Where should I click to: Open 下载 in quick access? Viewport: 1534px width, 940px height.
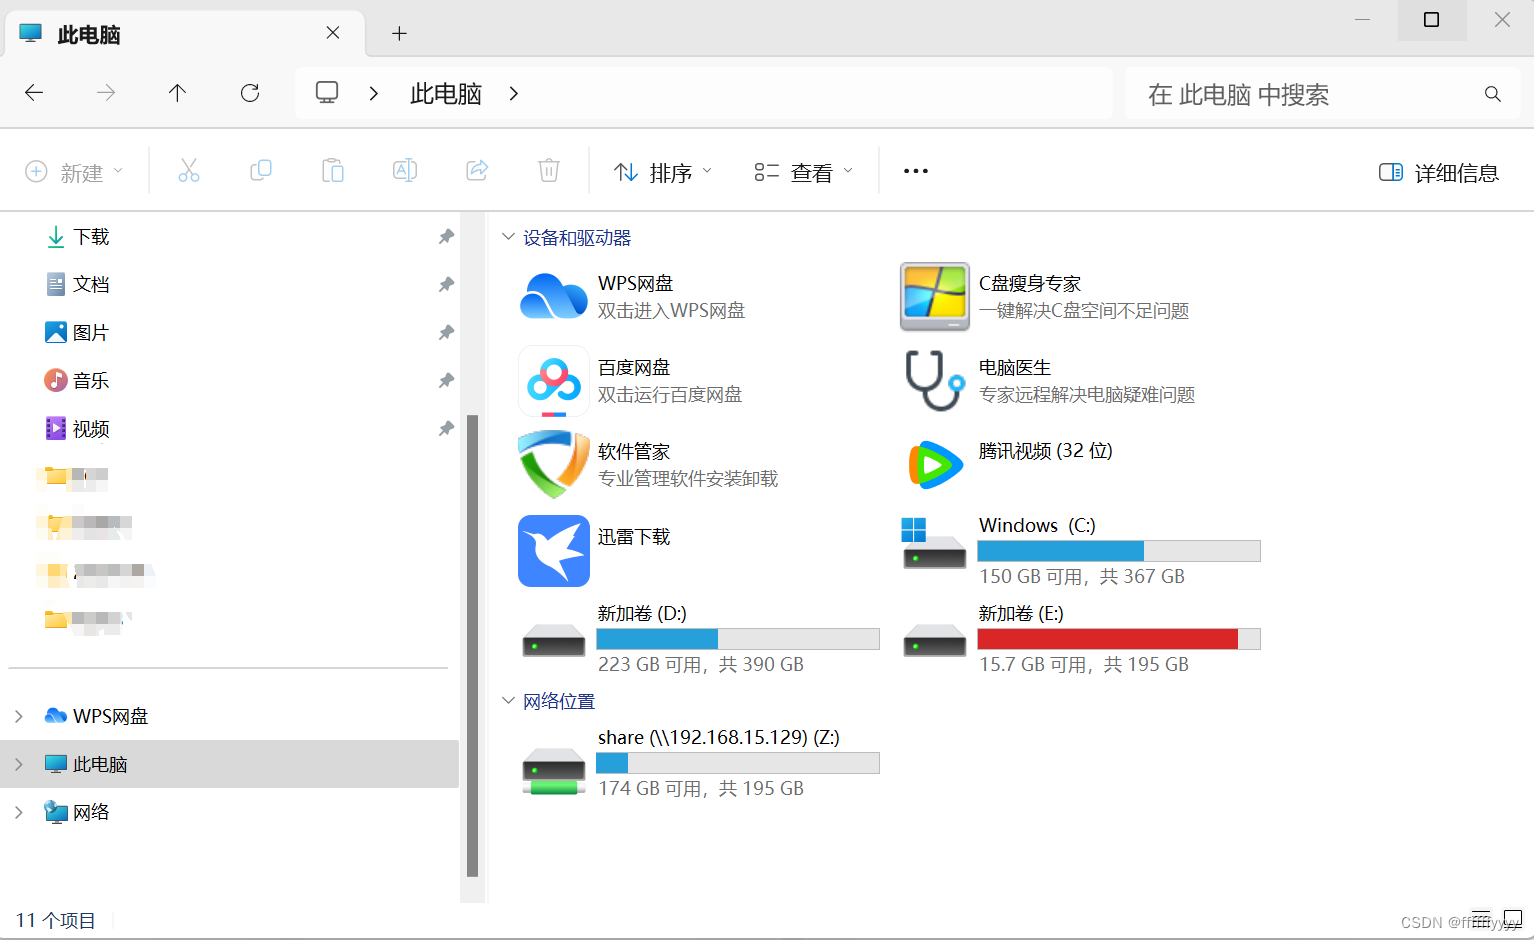click(x=78, y=237)
